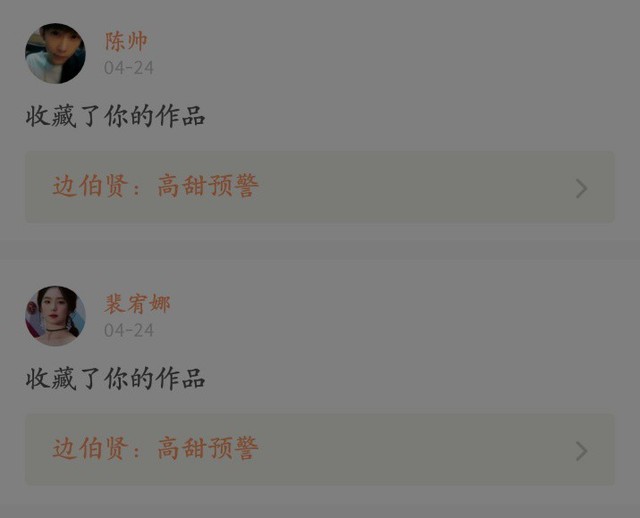Tap the 陈帅 username link

click(x=126, y=42)
